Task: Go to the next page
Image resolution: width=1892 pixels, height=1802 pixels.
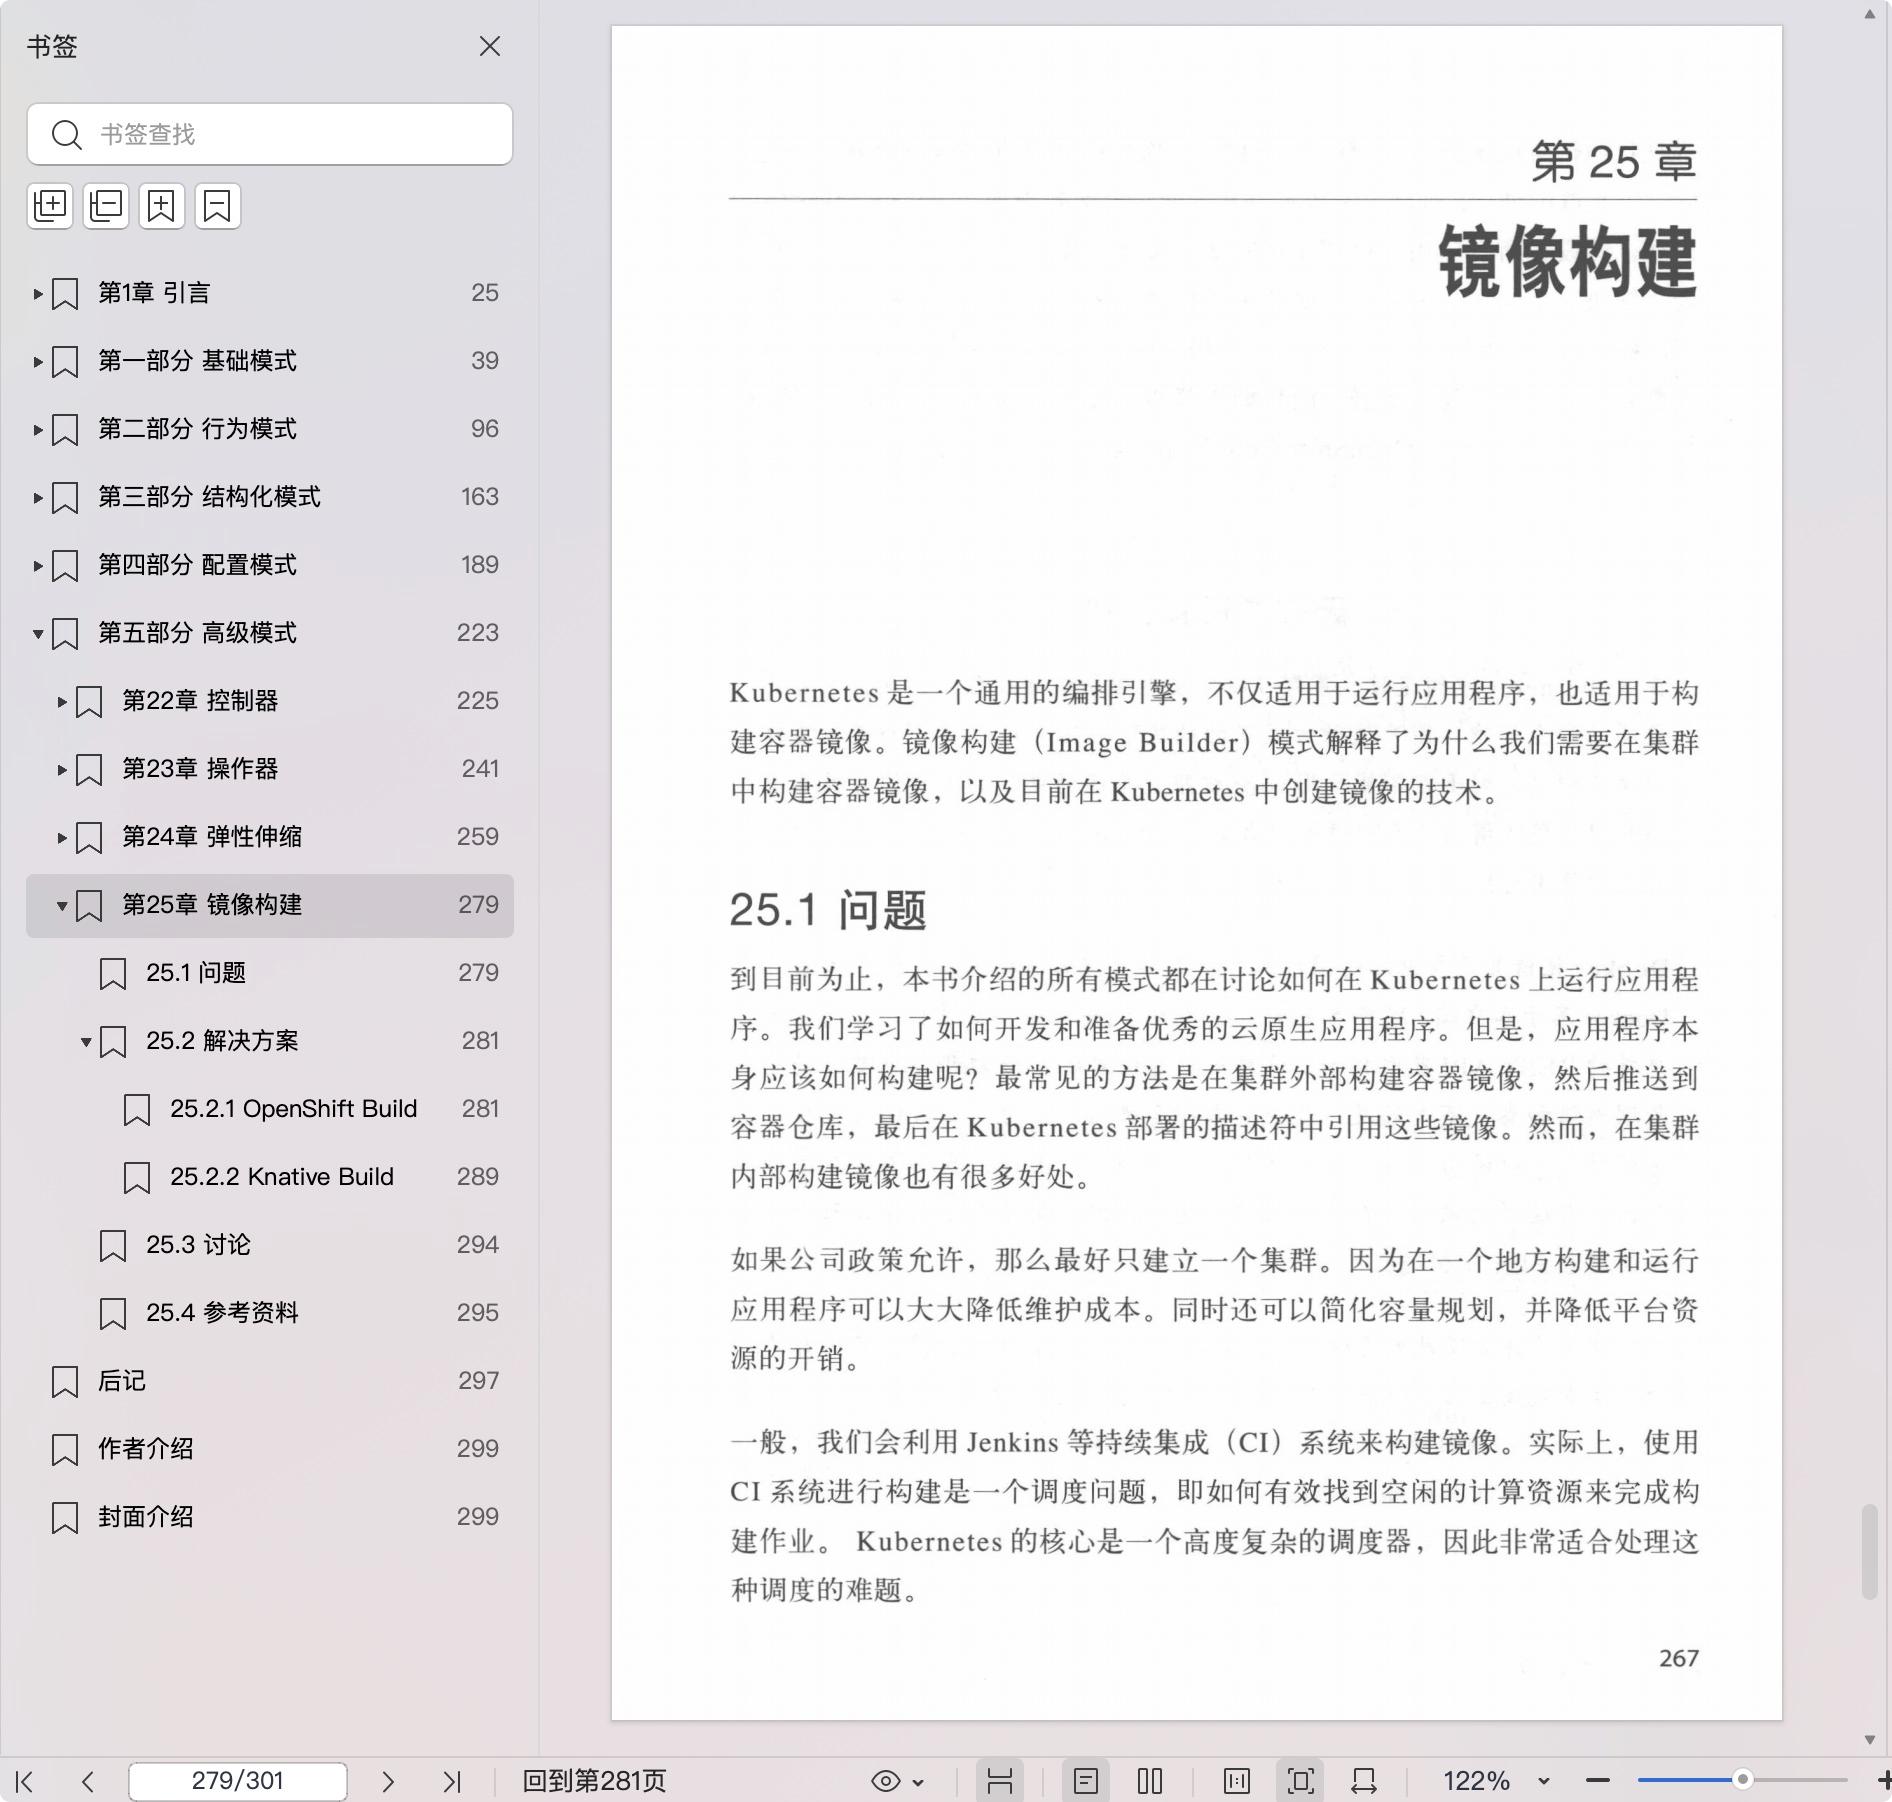Action: point(388,1781)
